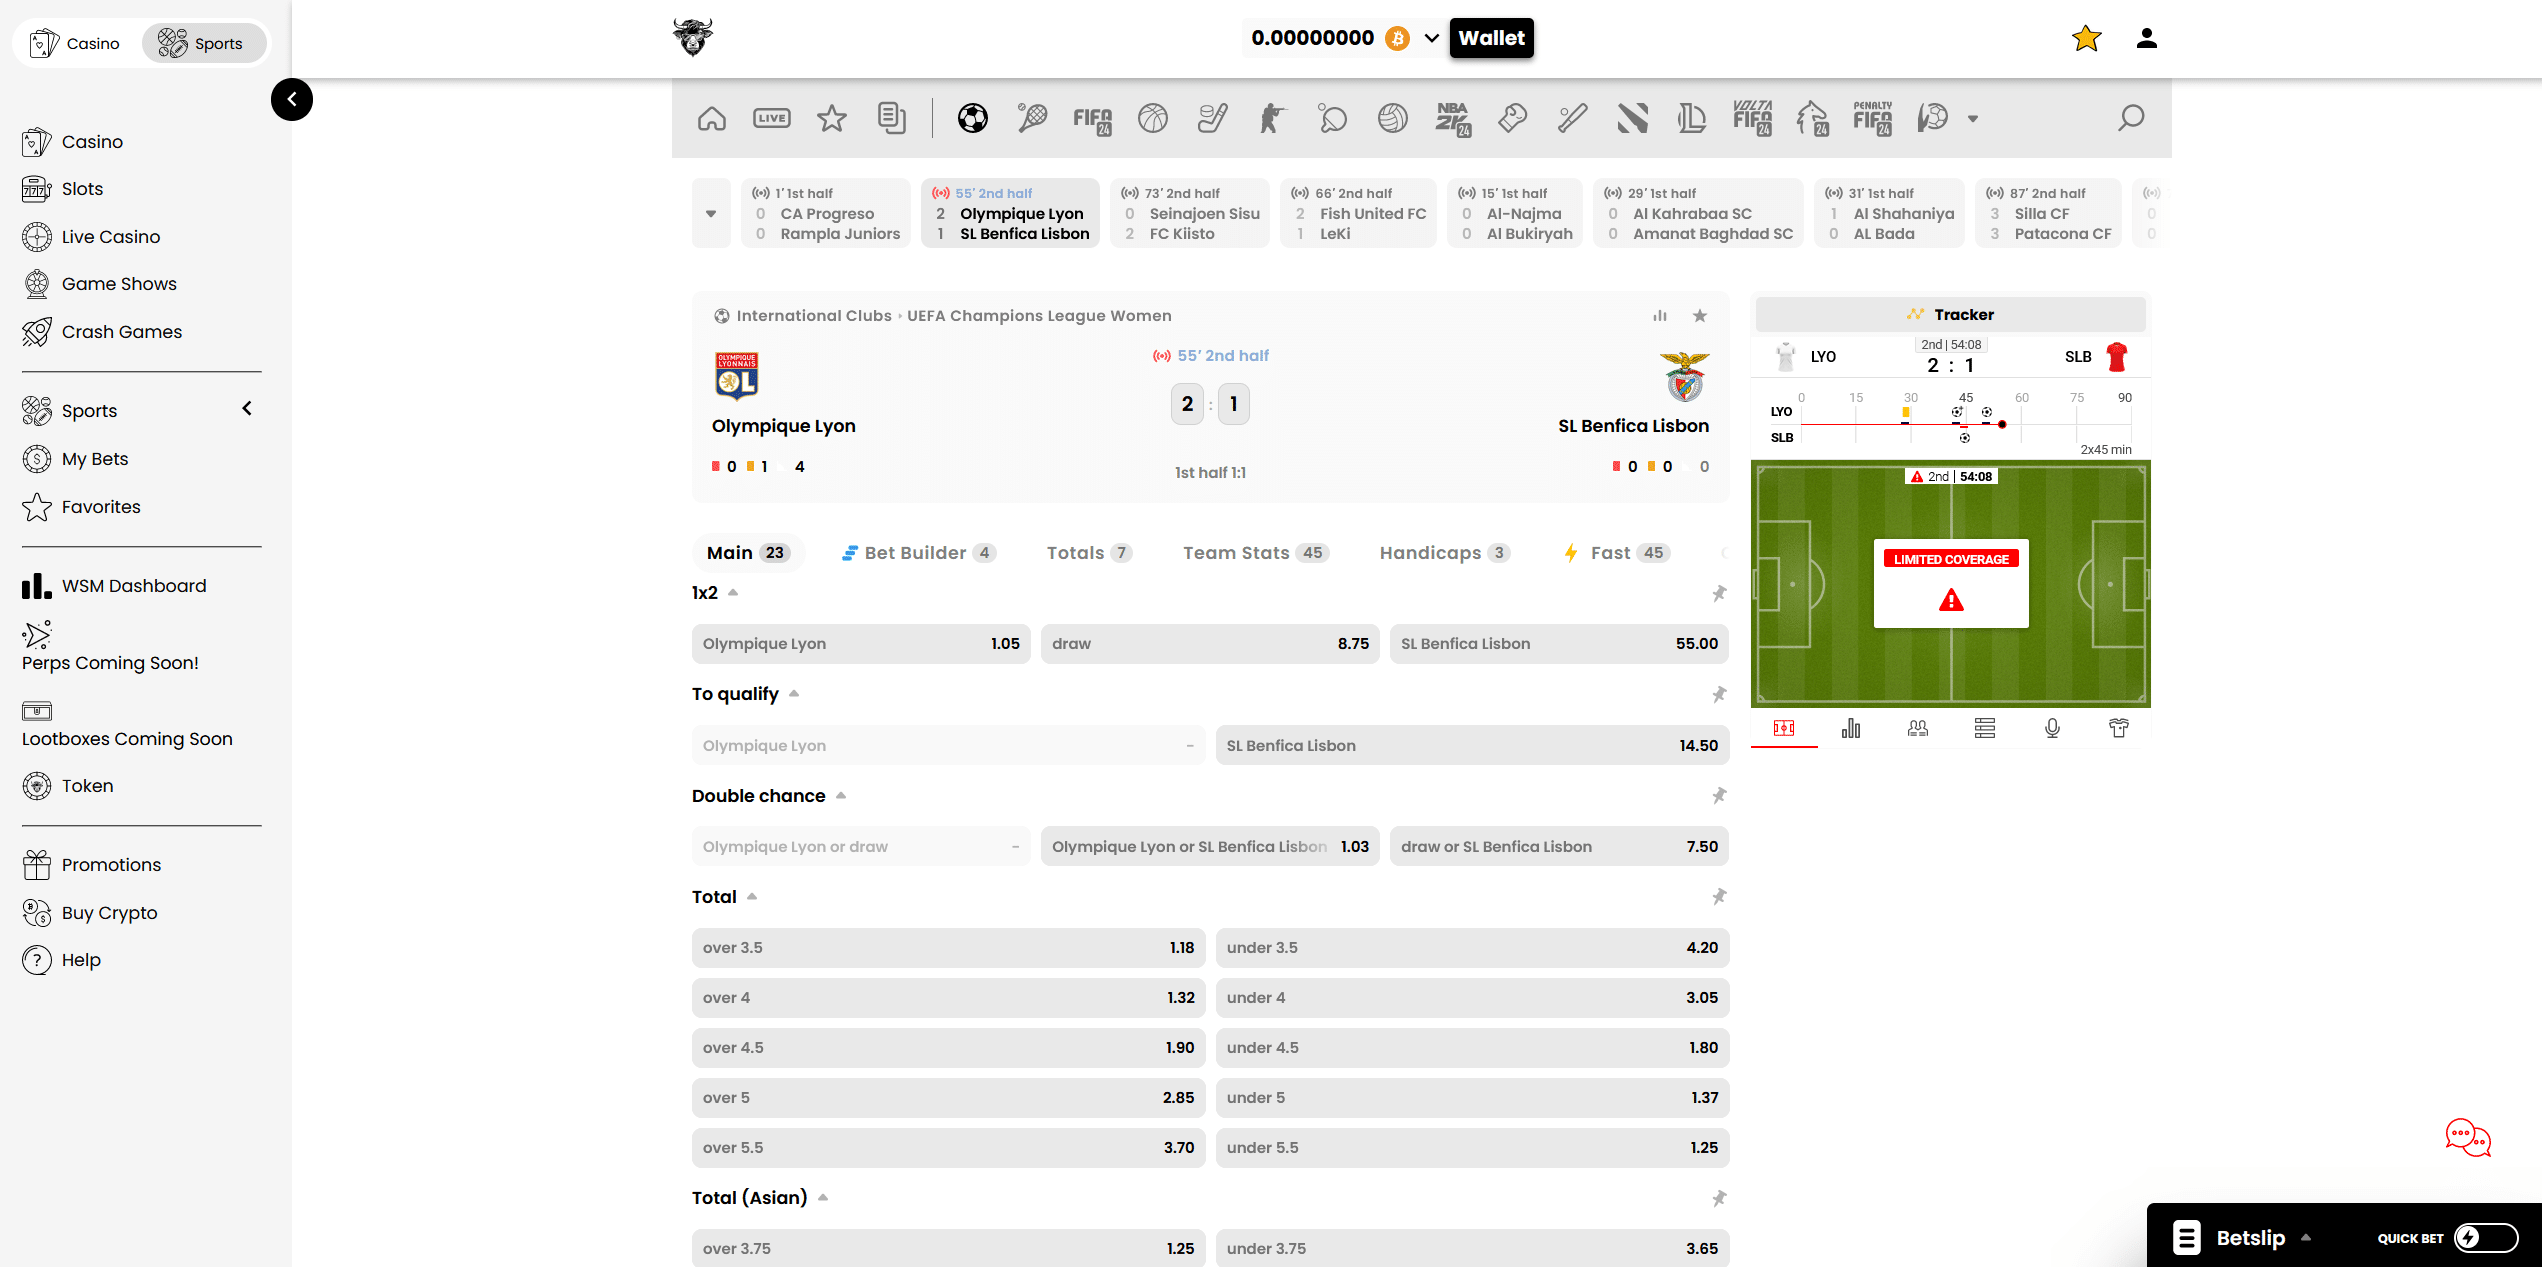Select the Seinajoen Sisu live match card
2542x1267 pixels.
tap(1190, 213)
